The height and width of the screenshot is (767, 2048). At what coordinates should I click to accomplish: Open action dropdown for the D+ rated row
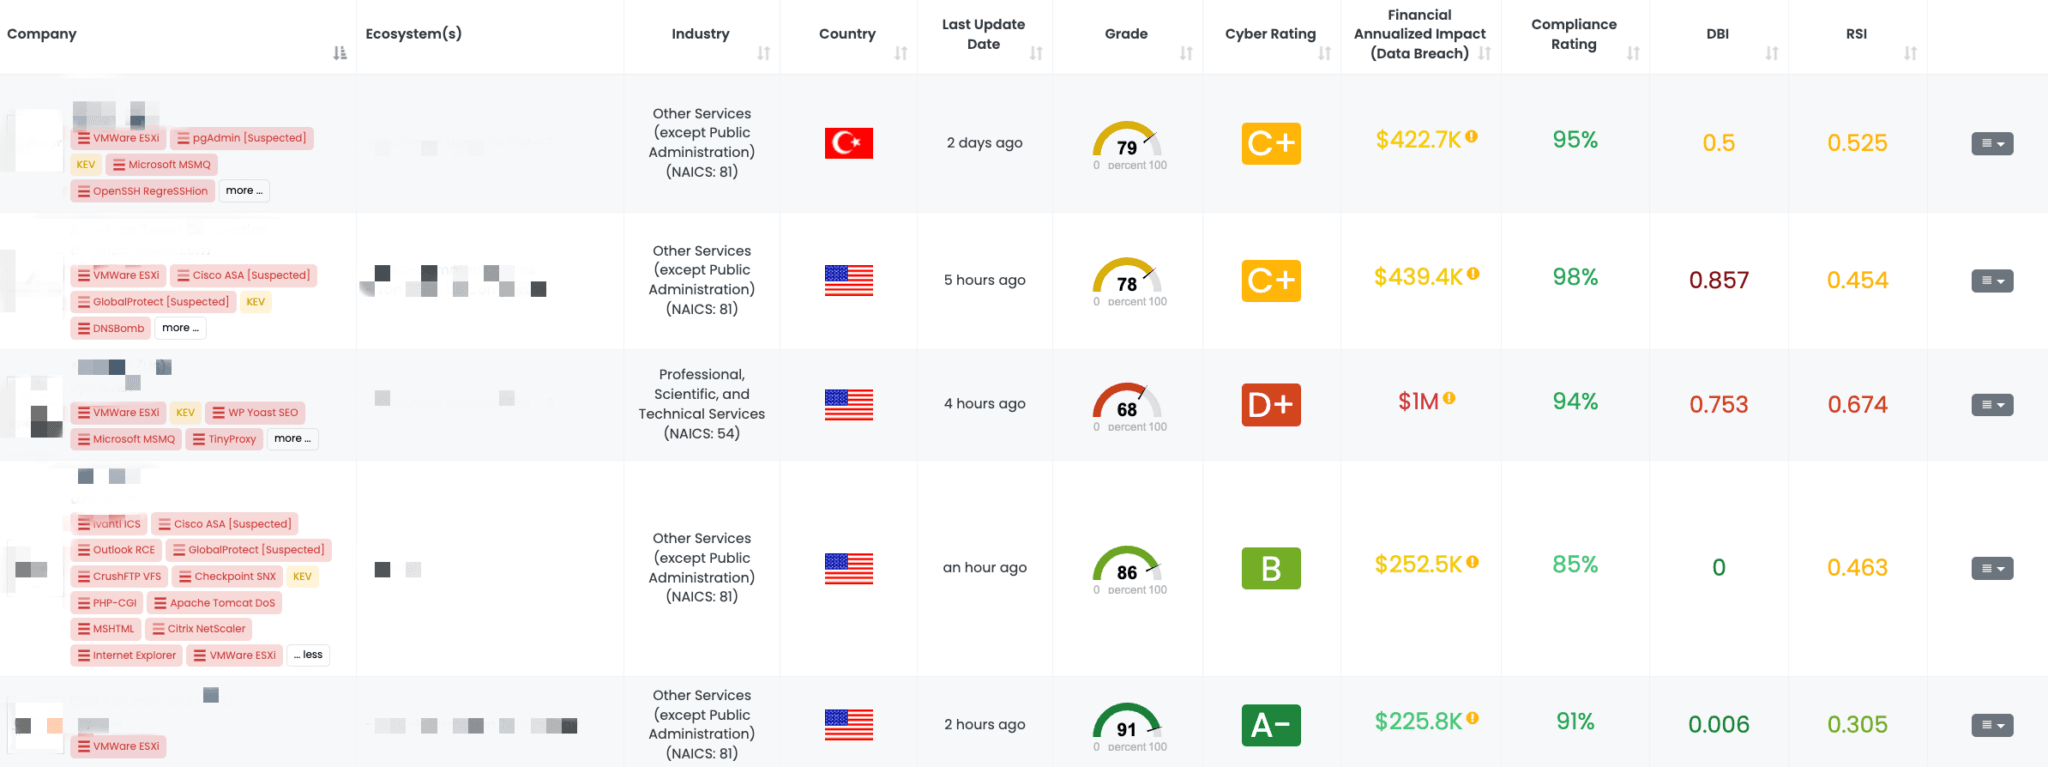[x=1992, y=405]
